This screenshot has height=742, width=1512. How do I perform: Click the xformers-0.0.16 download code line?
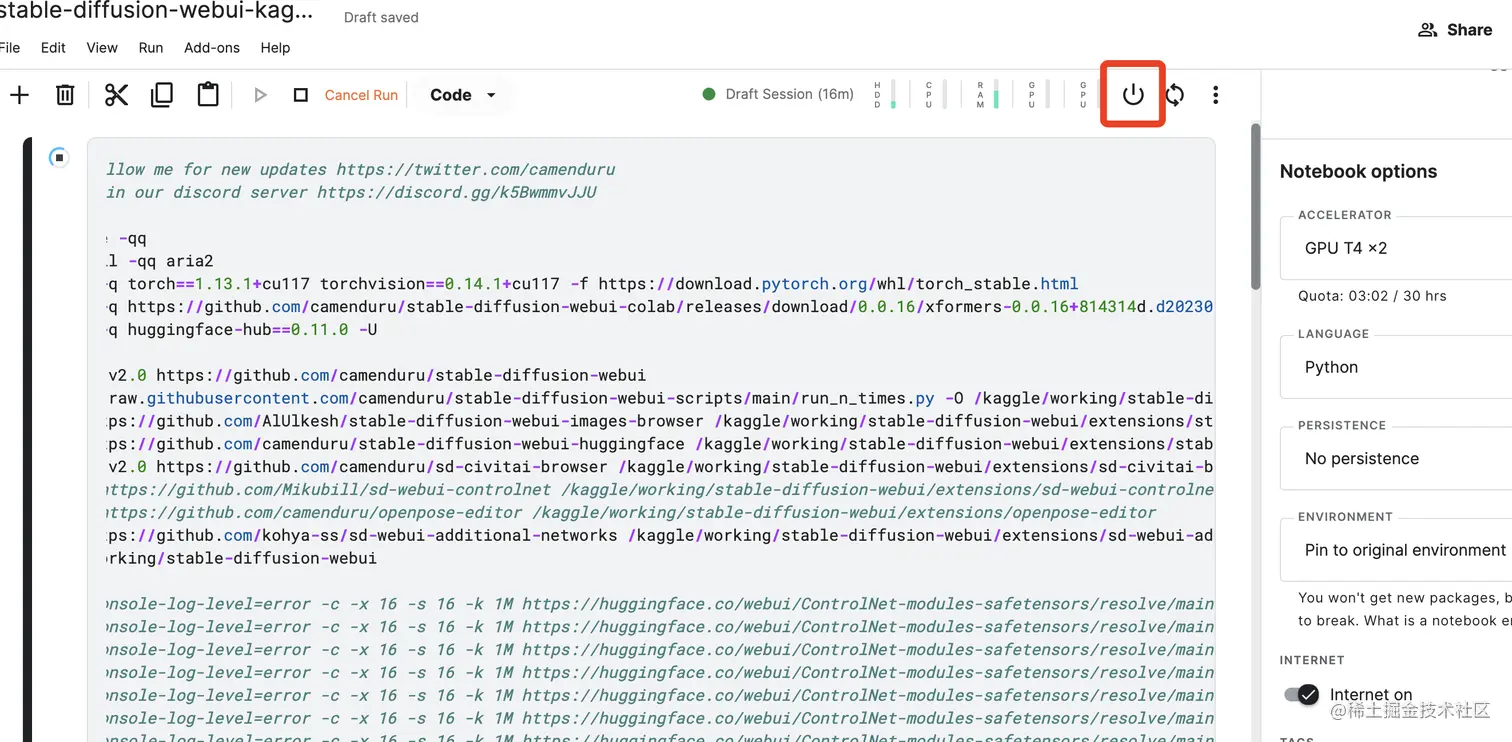tap(660, 306)
